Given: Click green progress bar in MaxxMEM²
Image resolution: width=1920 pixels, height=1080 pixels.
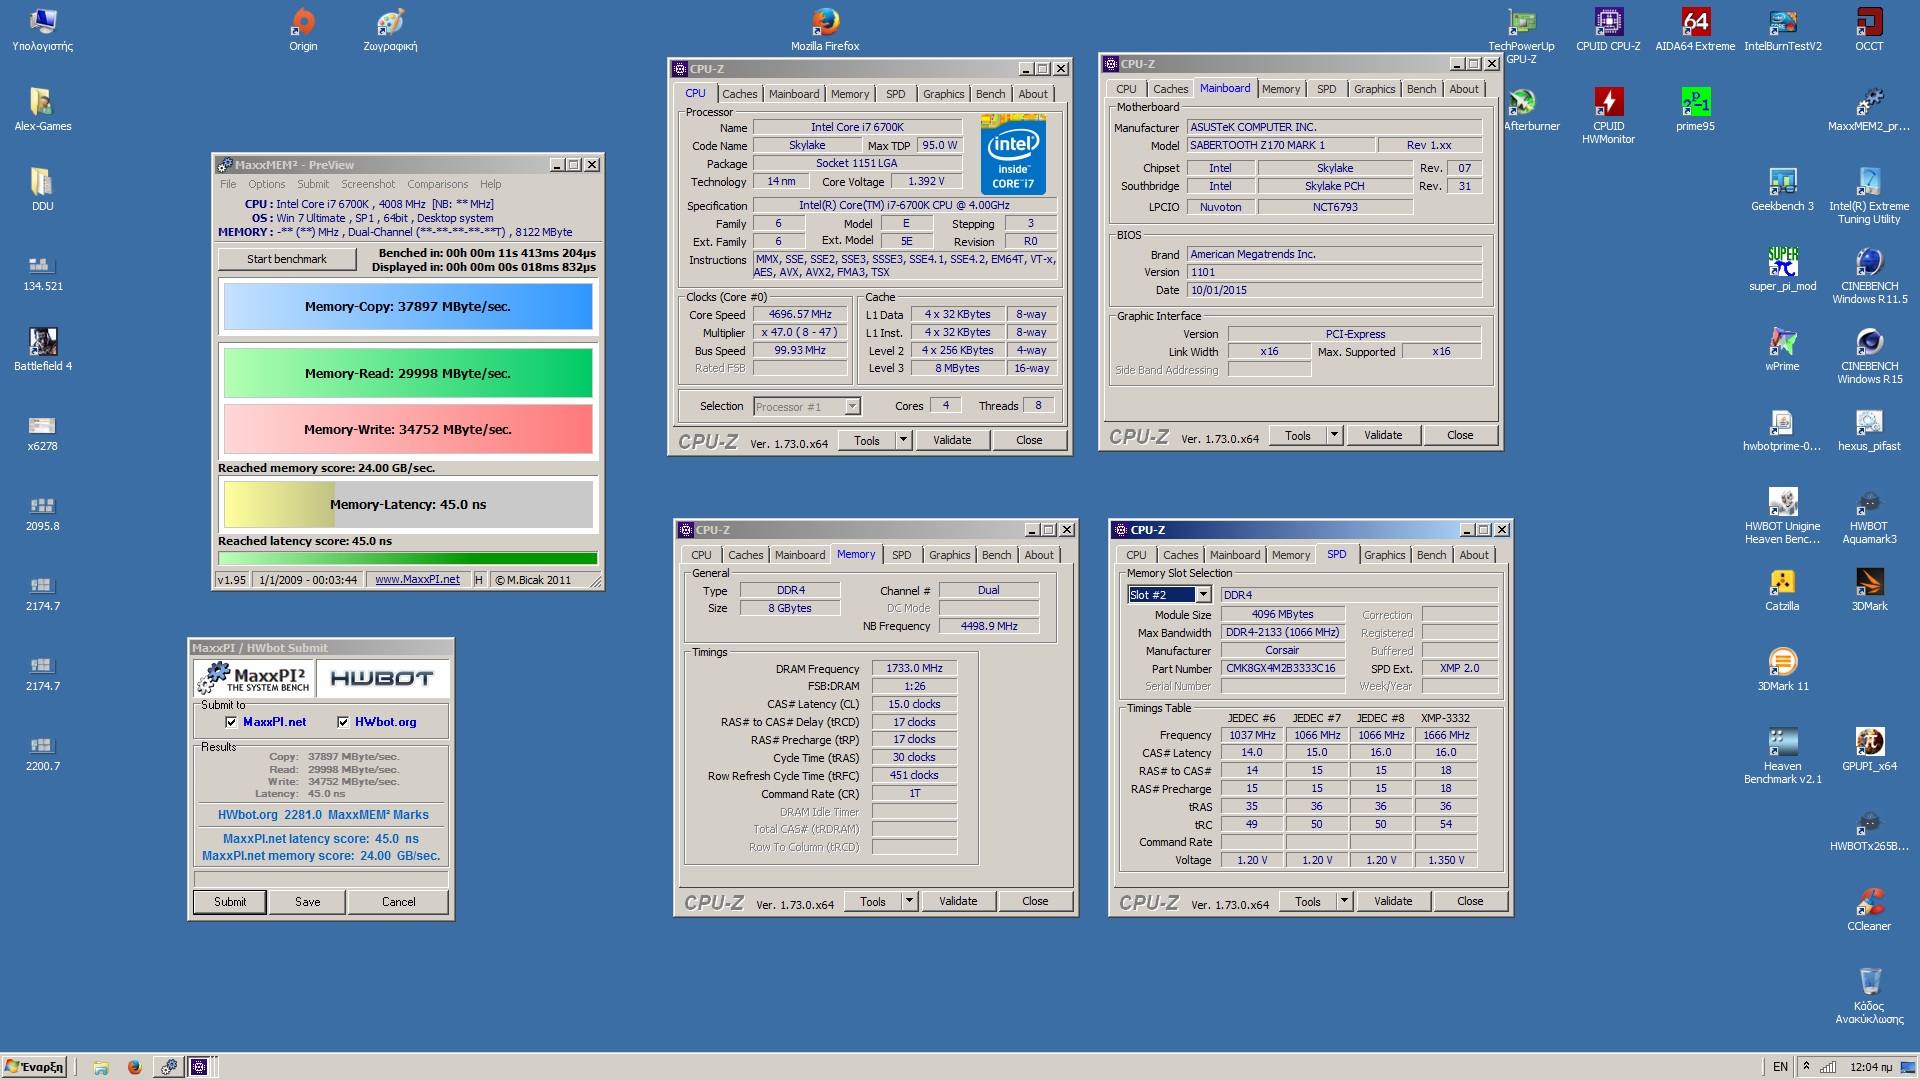Looking at the screenshot, I should point(408,559).
